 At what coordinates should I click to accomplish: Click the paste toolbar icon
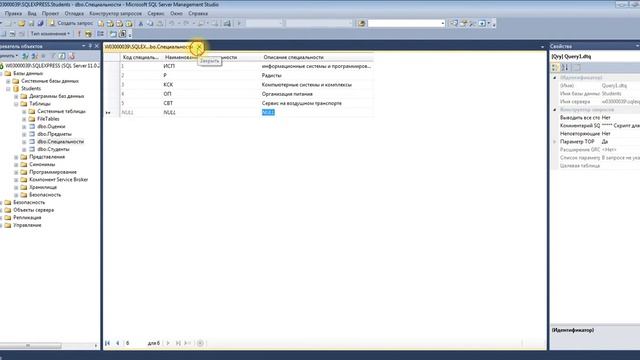[160, 24]
